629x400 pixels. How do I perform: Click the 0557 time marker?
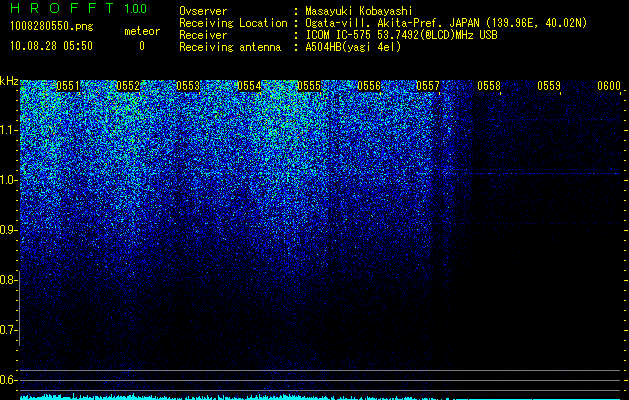click(428, 86)
